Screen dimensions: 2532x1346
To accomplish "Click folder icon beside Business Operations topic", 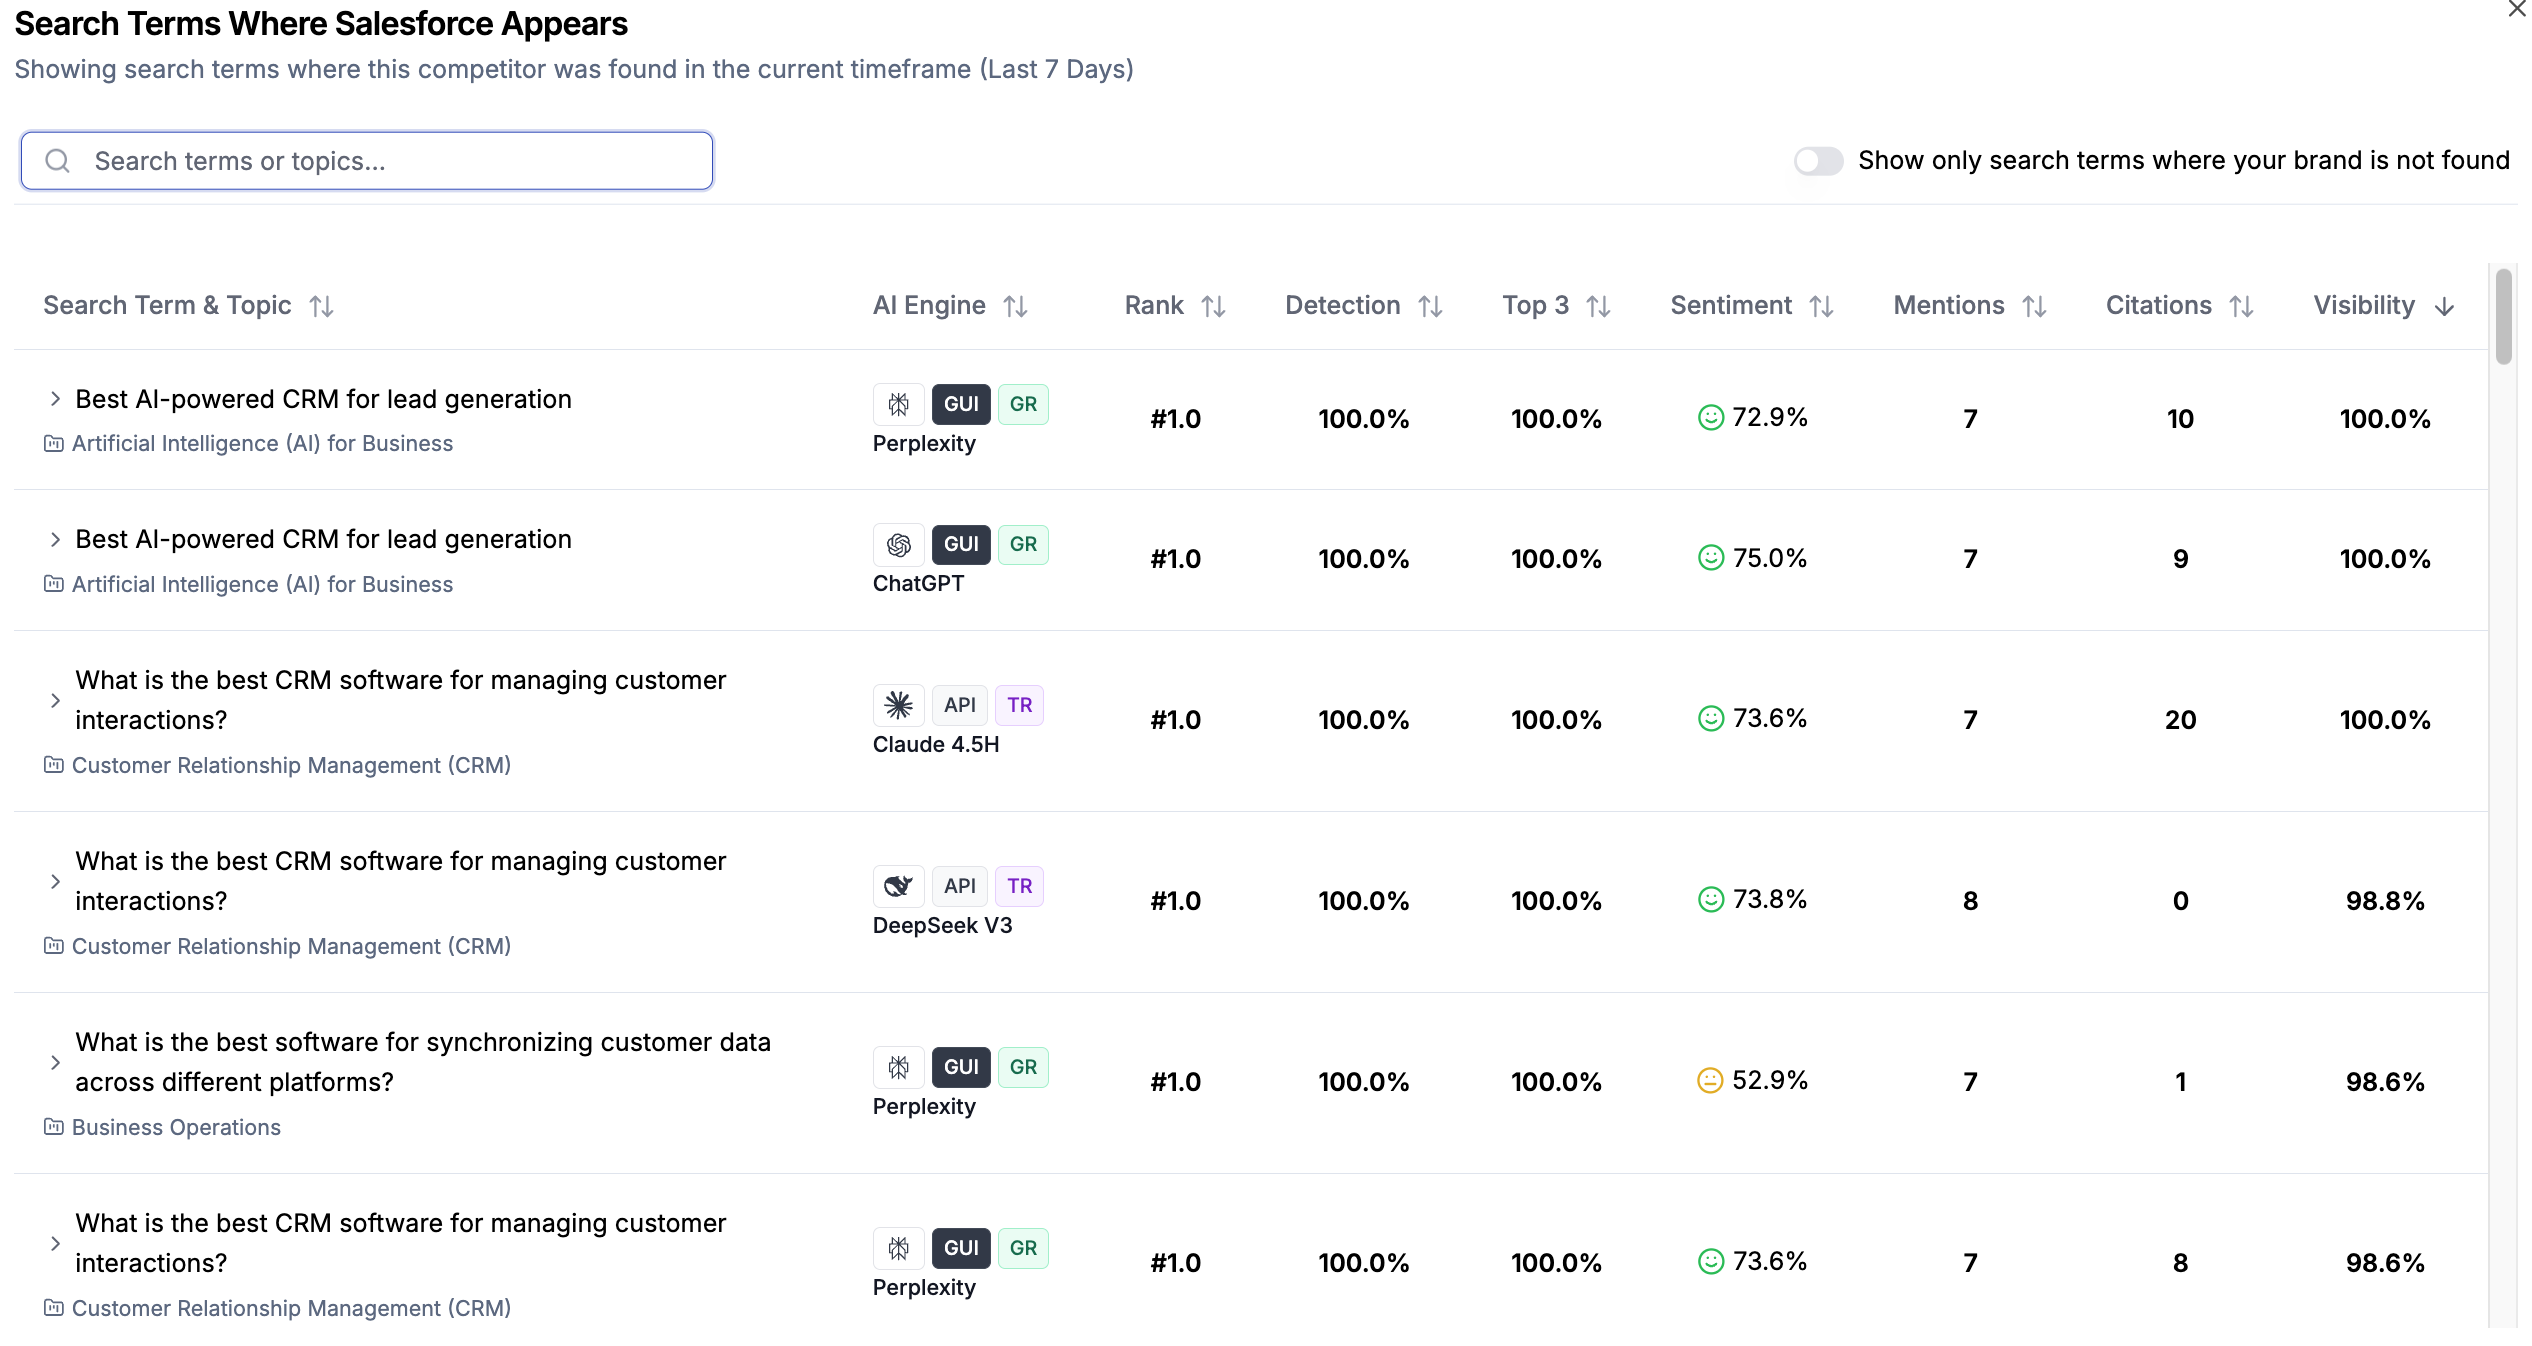I will point(54,1127).
